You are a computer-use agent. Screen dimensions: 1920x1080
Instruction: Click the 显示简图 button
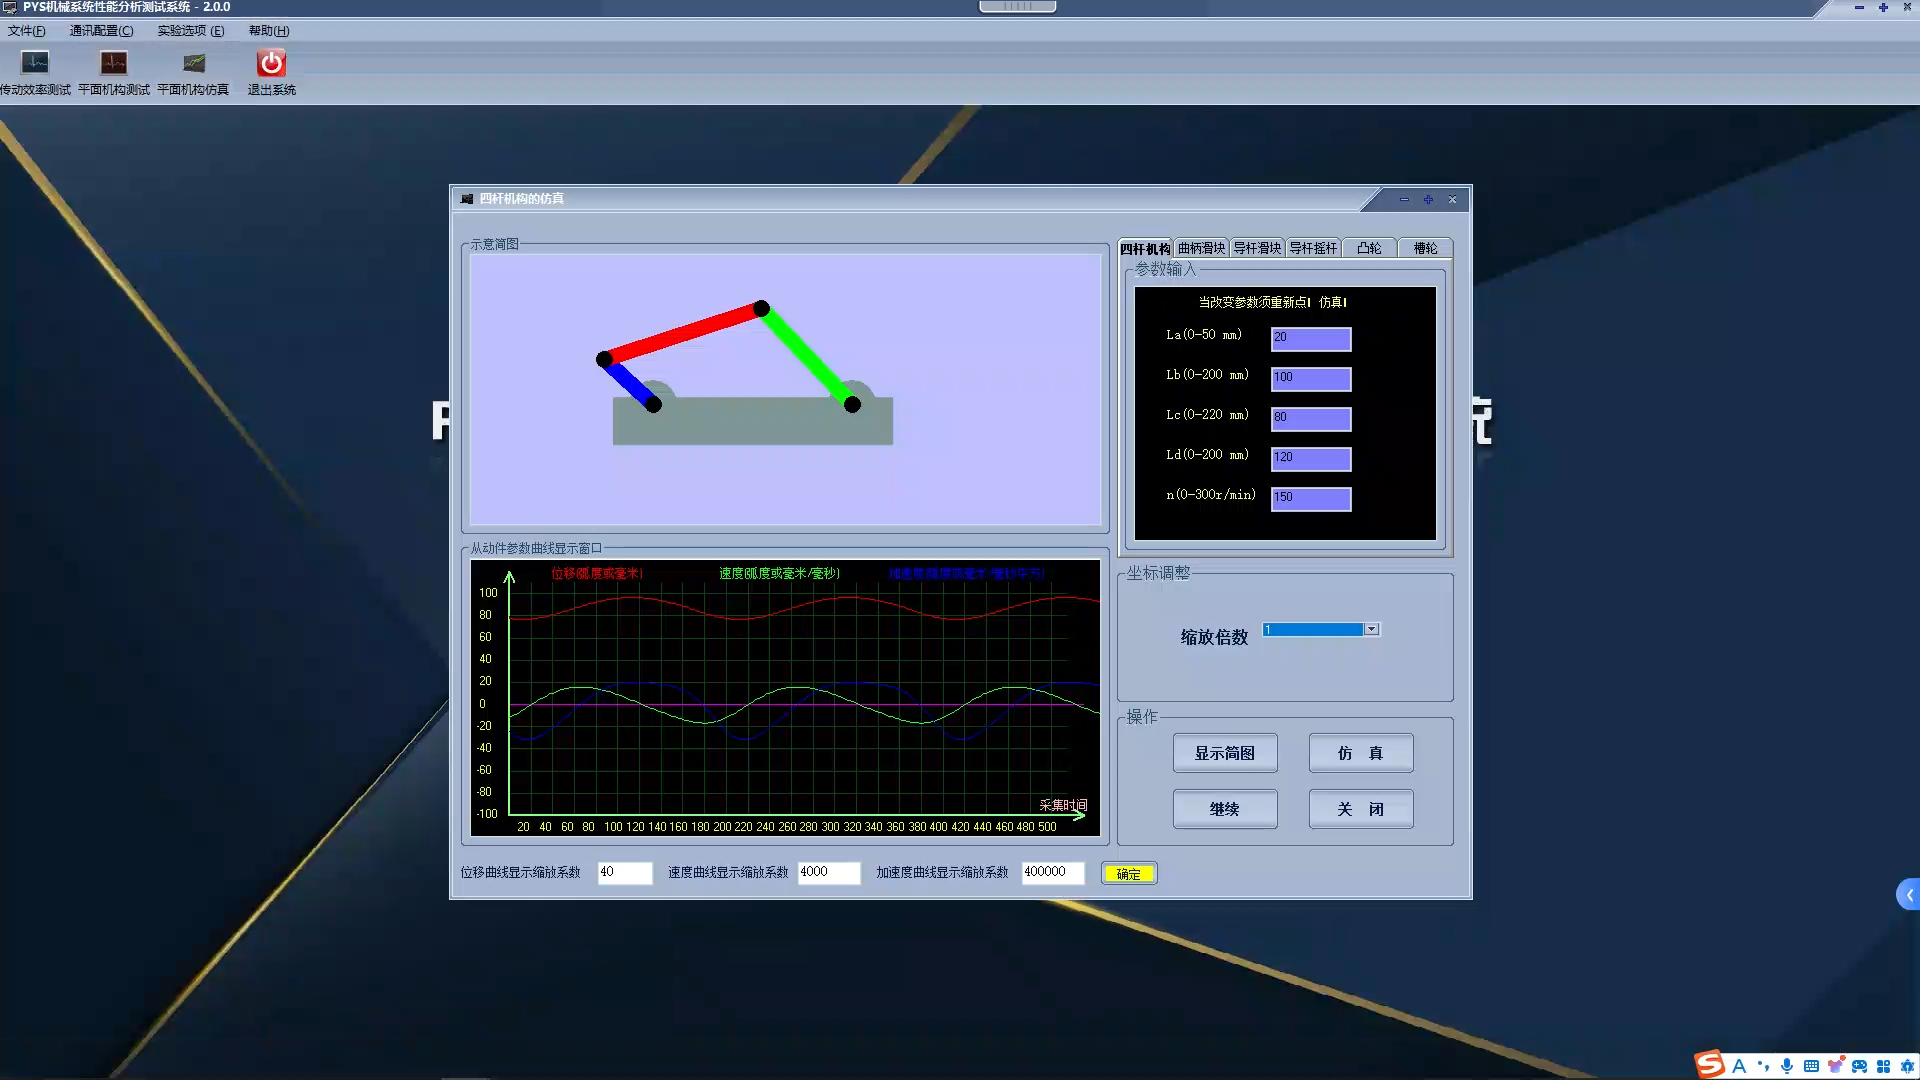click(x=1225, y=753)
